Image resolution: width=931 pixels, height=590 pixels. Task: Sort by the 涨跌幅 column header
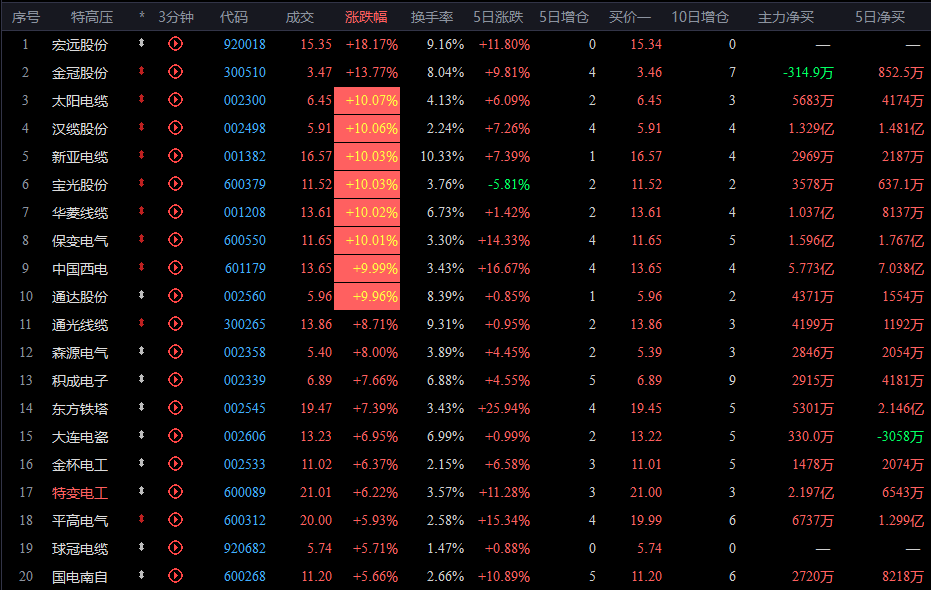click(x=366, y=17)
